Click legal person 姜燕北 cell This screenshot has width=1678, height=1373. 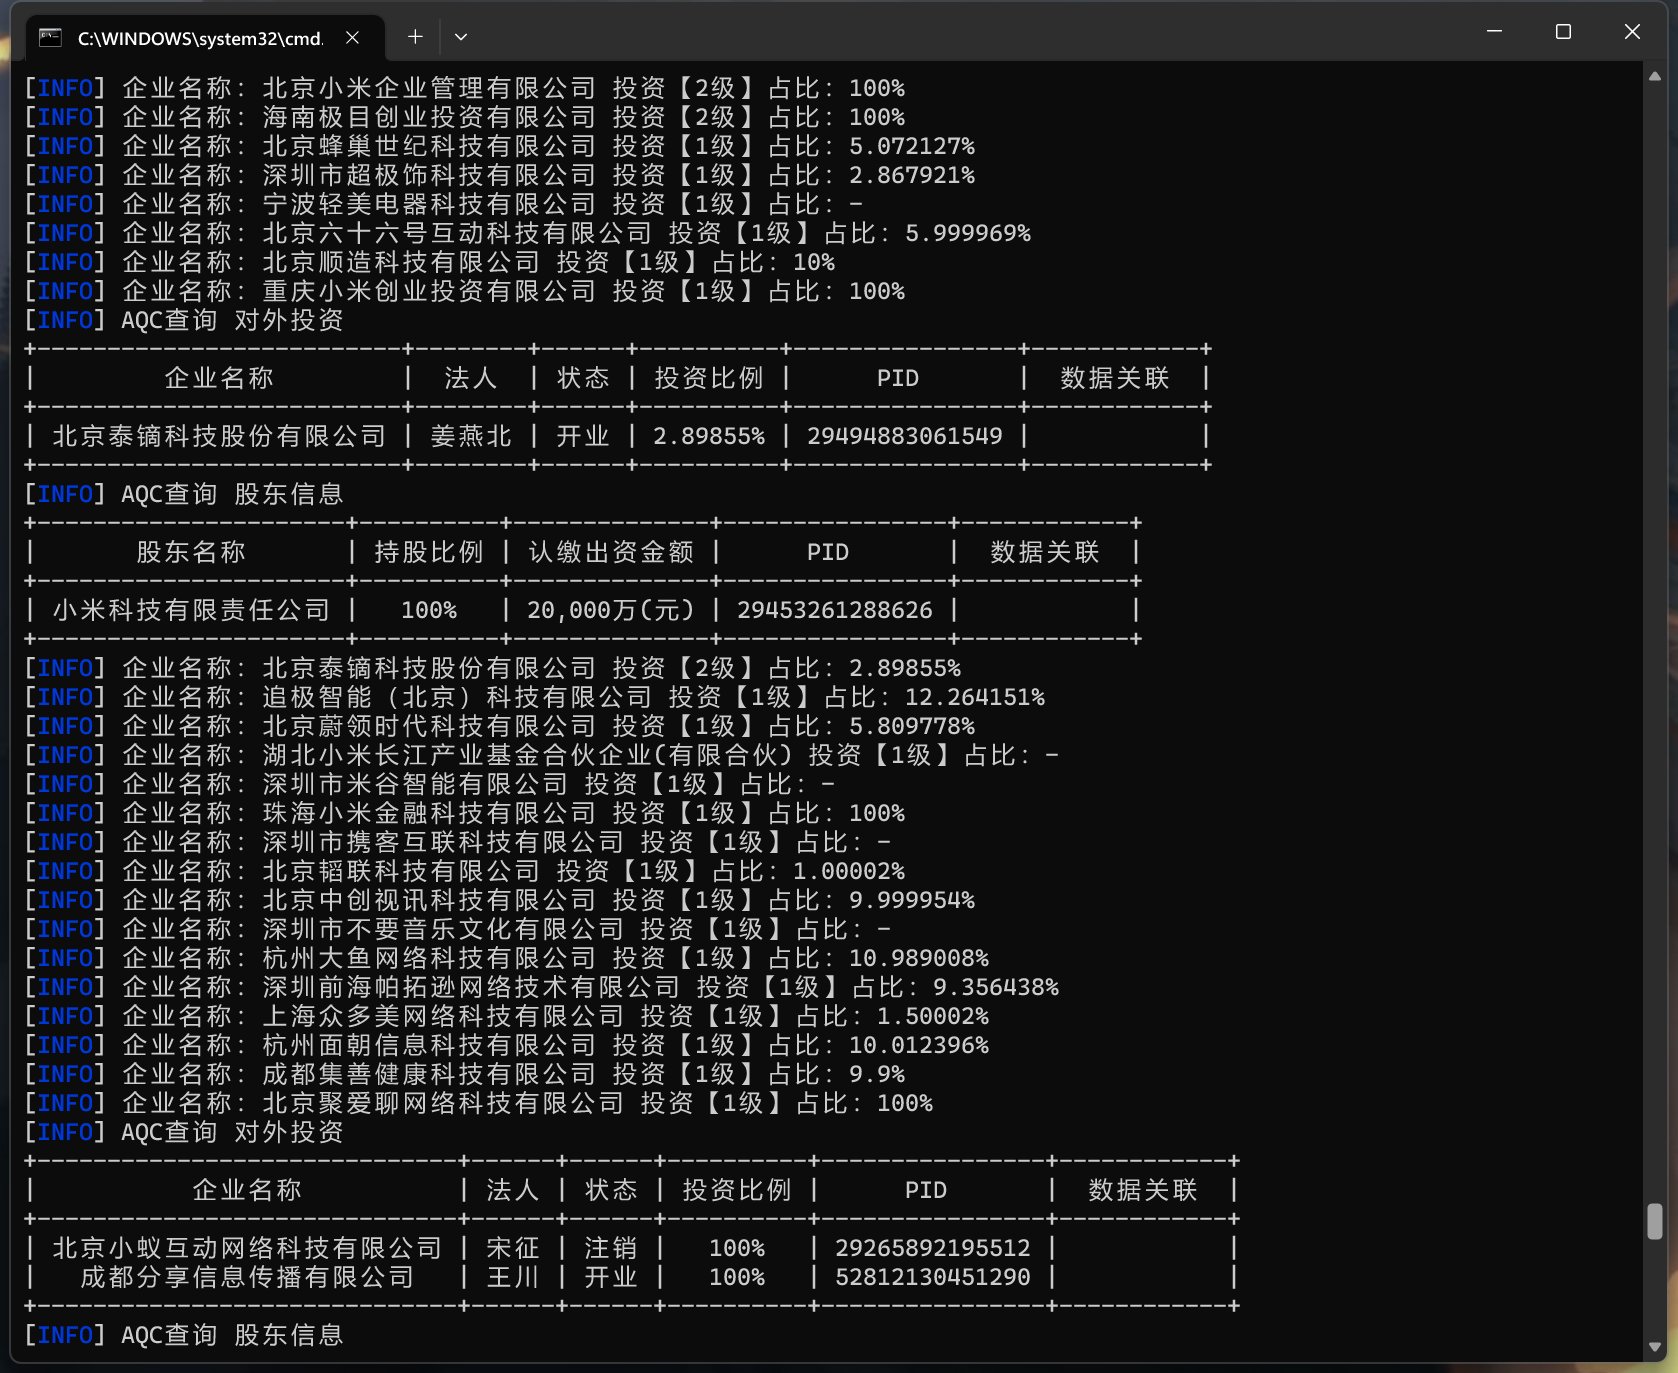pyautogui.click(x=470, y=436)
